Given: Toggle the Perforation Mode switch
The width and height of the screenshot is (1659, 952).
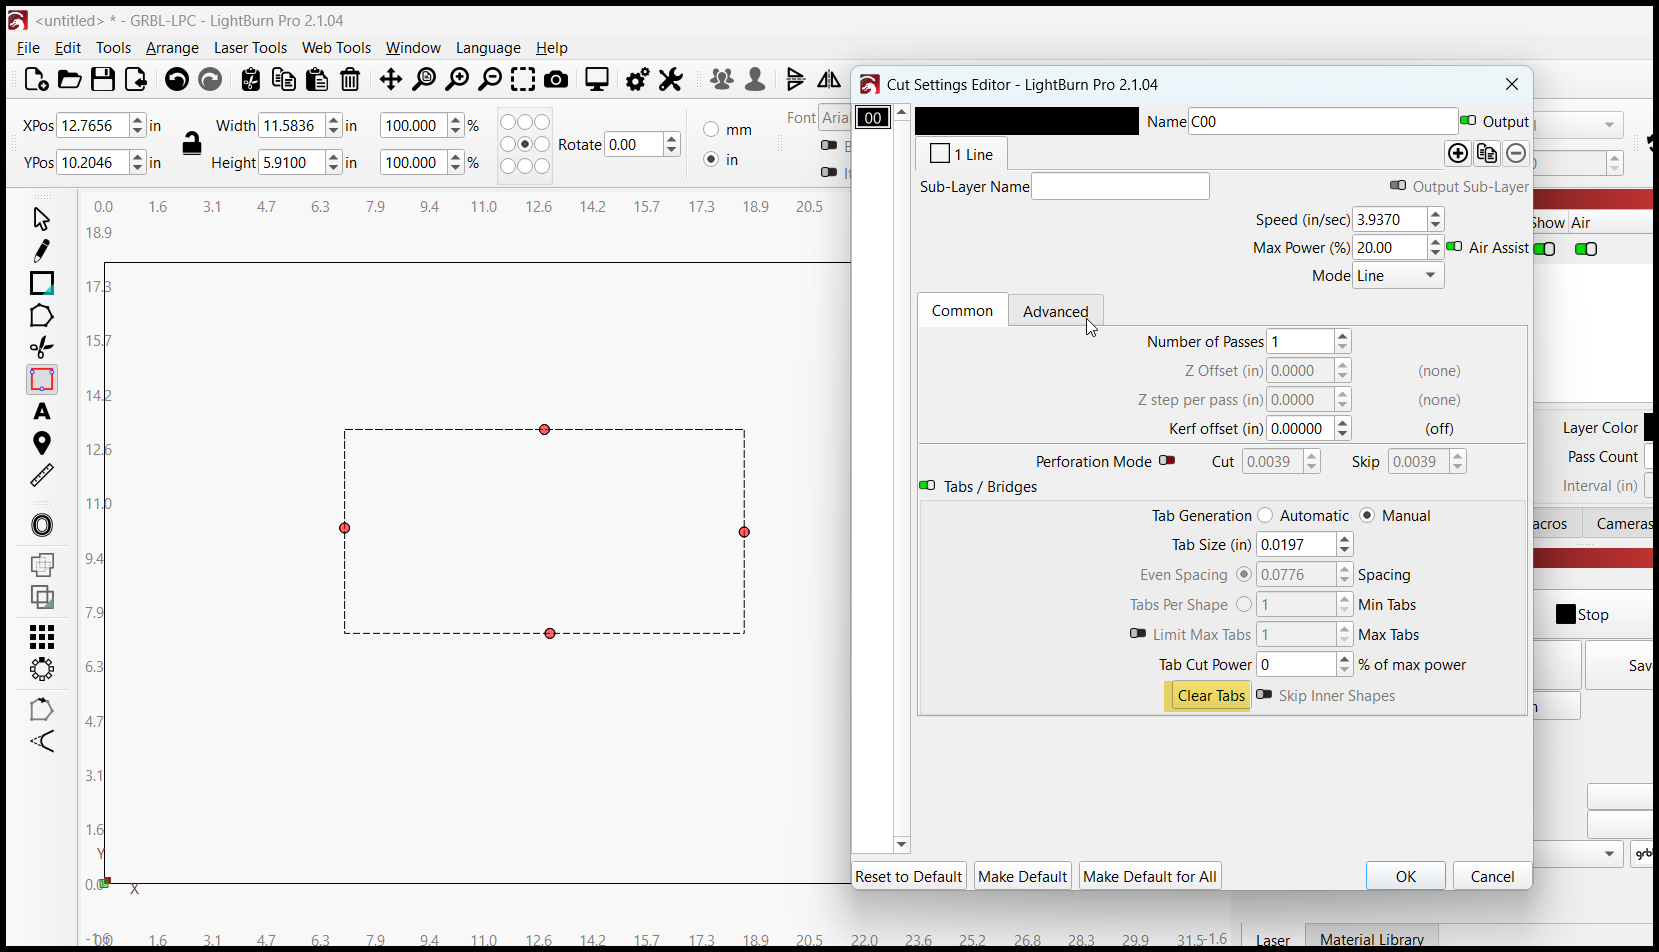Looking at the screenshot, I should click(1167, 461).
